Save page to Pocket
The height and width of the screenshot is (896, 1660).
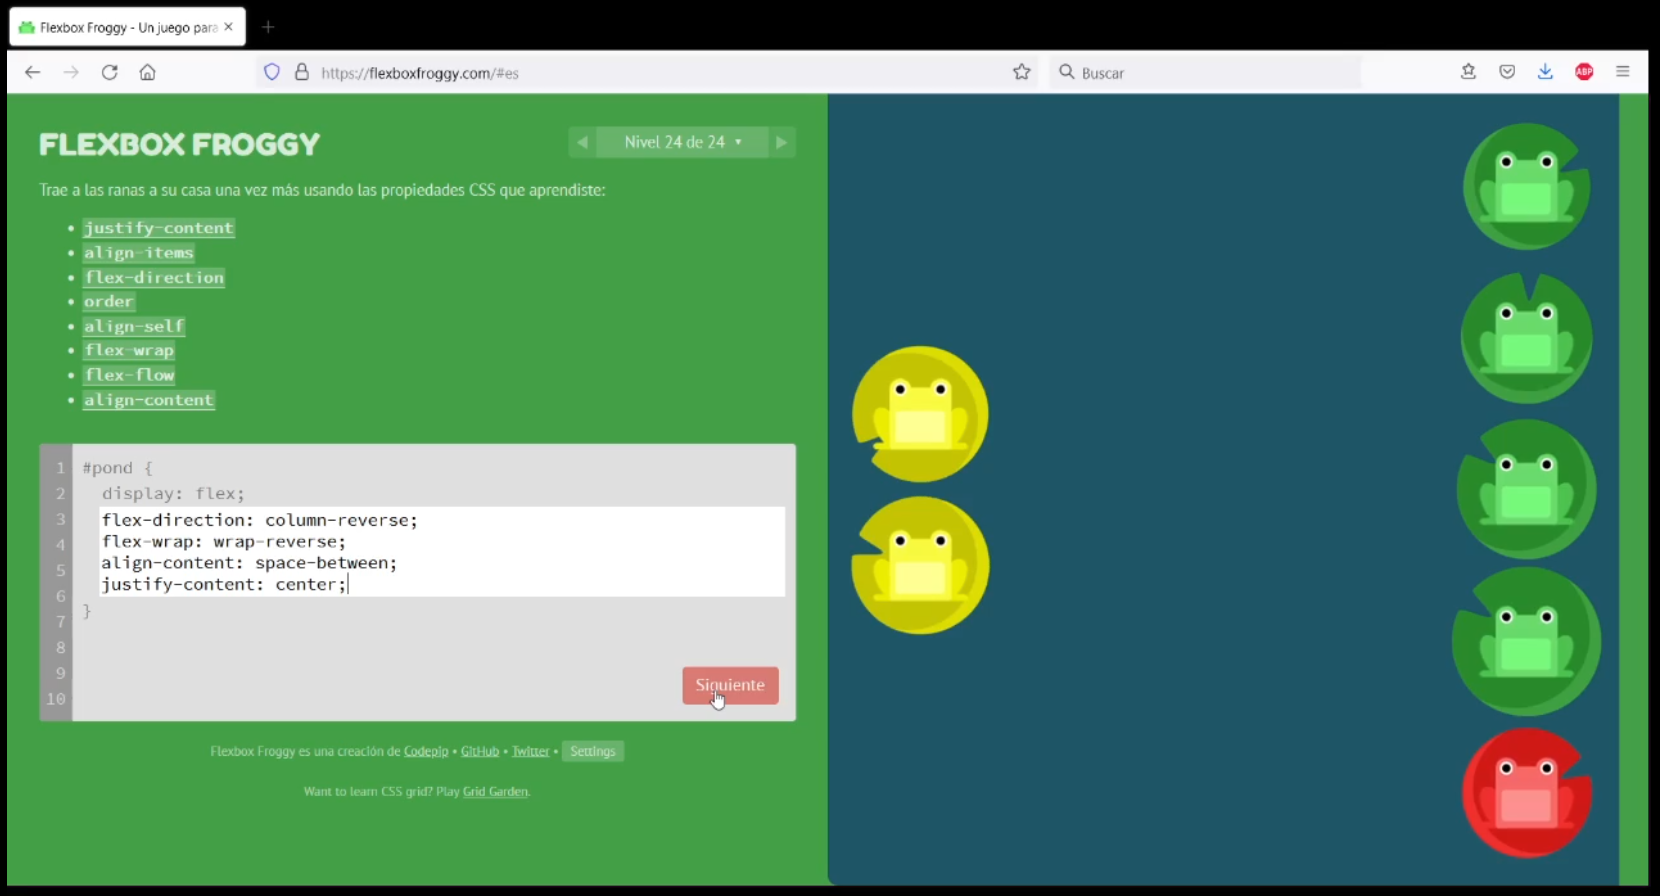click(x=1507, y=72)
